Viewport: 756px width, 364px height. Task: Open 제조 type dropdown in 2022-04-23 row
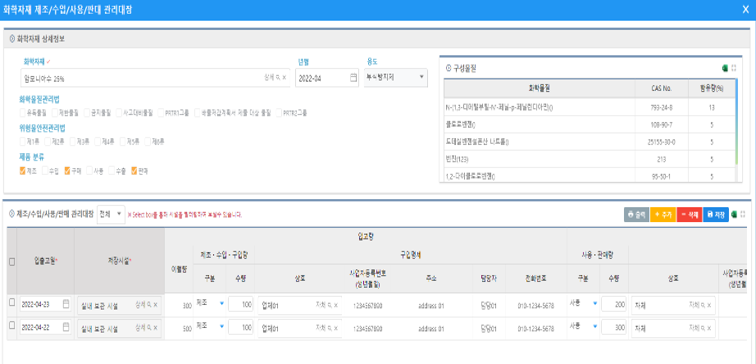(x=210, y=303)
